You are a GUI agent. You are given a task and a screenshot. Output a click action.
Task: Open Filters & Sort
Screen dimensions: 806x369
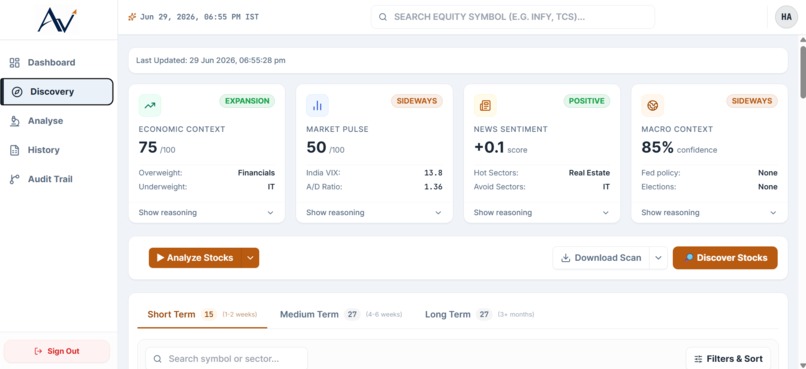[x=728, y=359]
